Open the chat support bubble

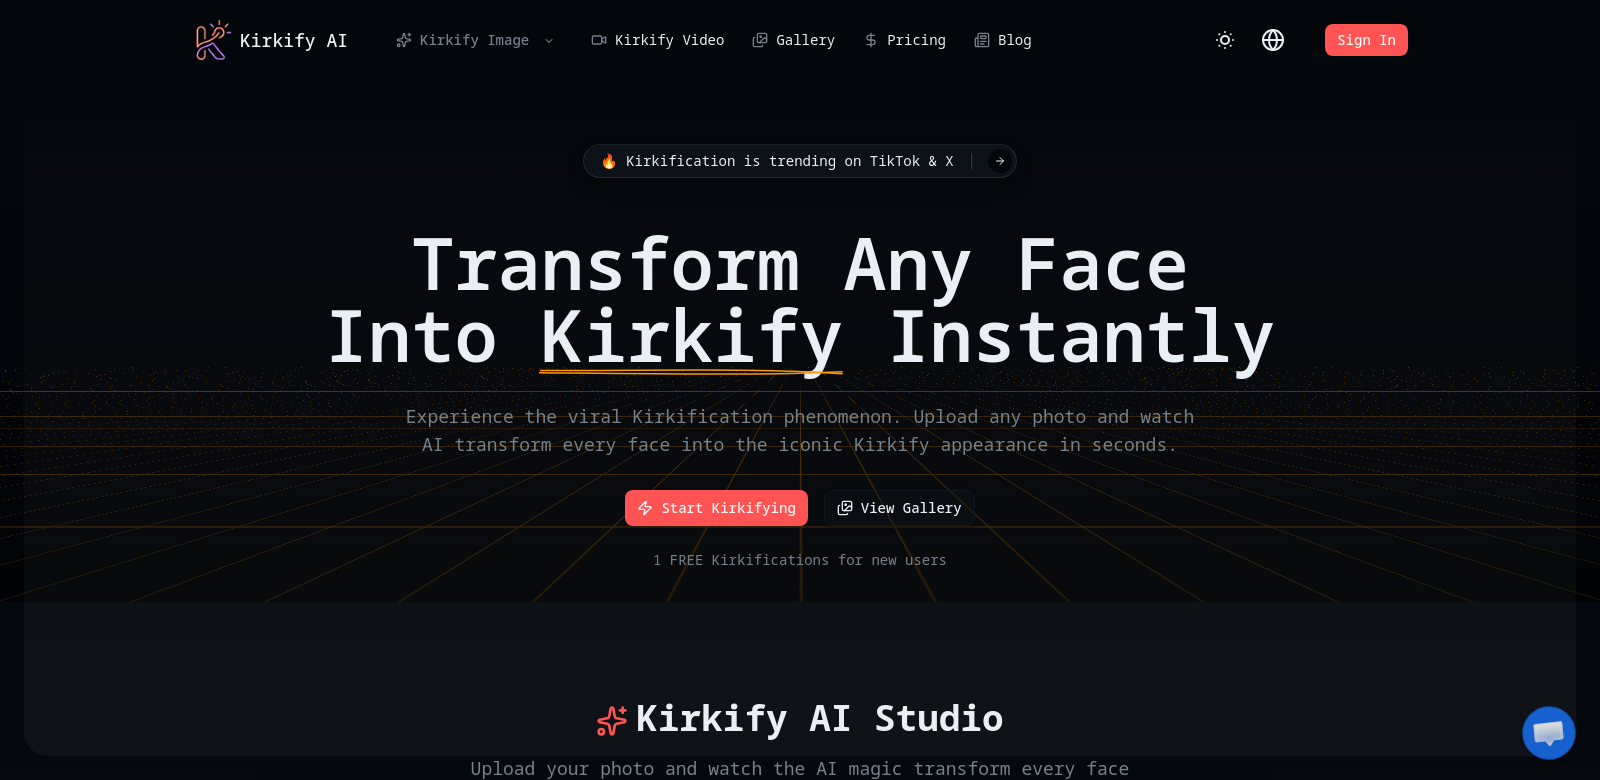(1549, 733)
